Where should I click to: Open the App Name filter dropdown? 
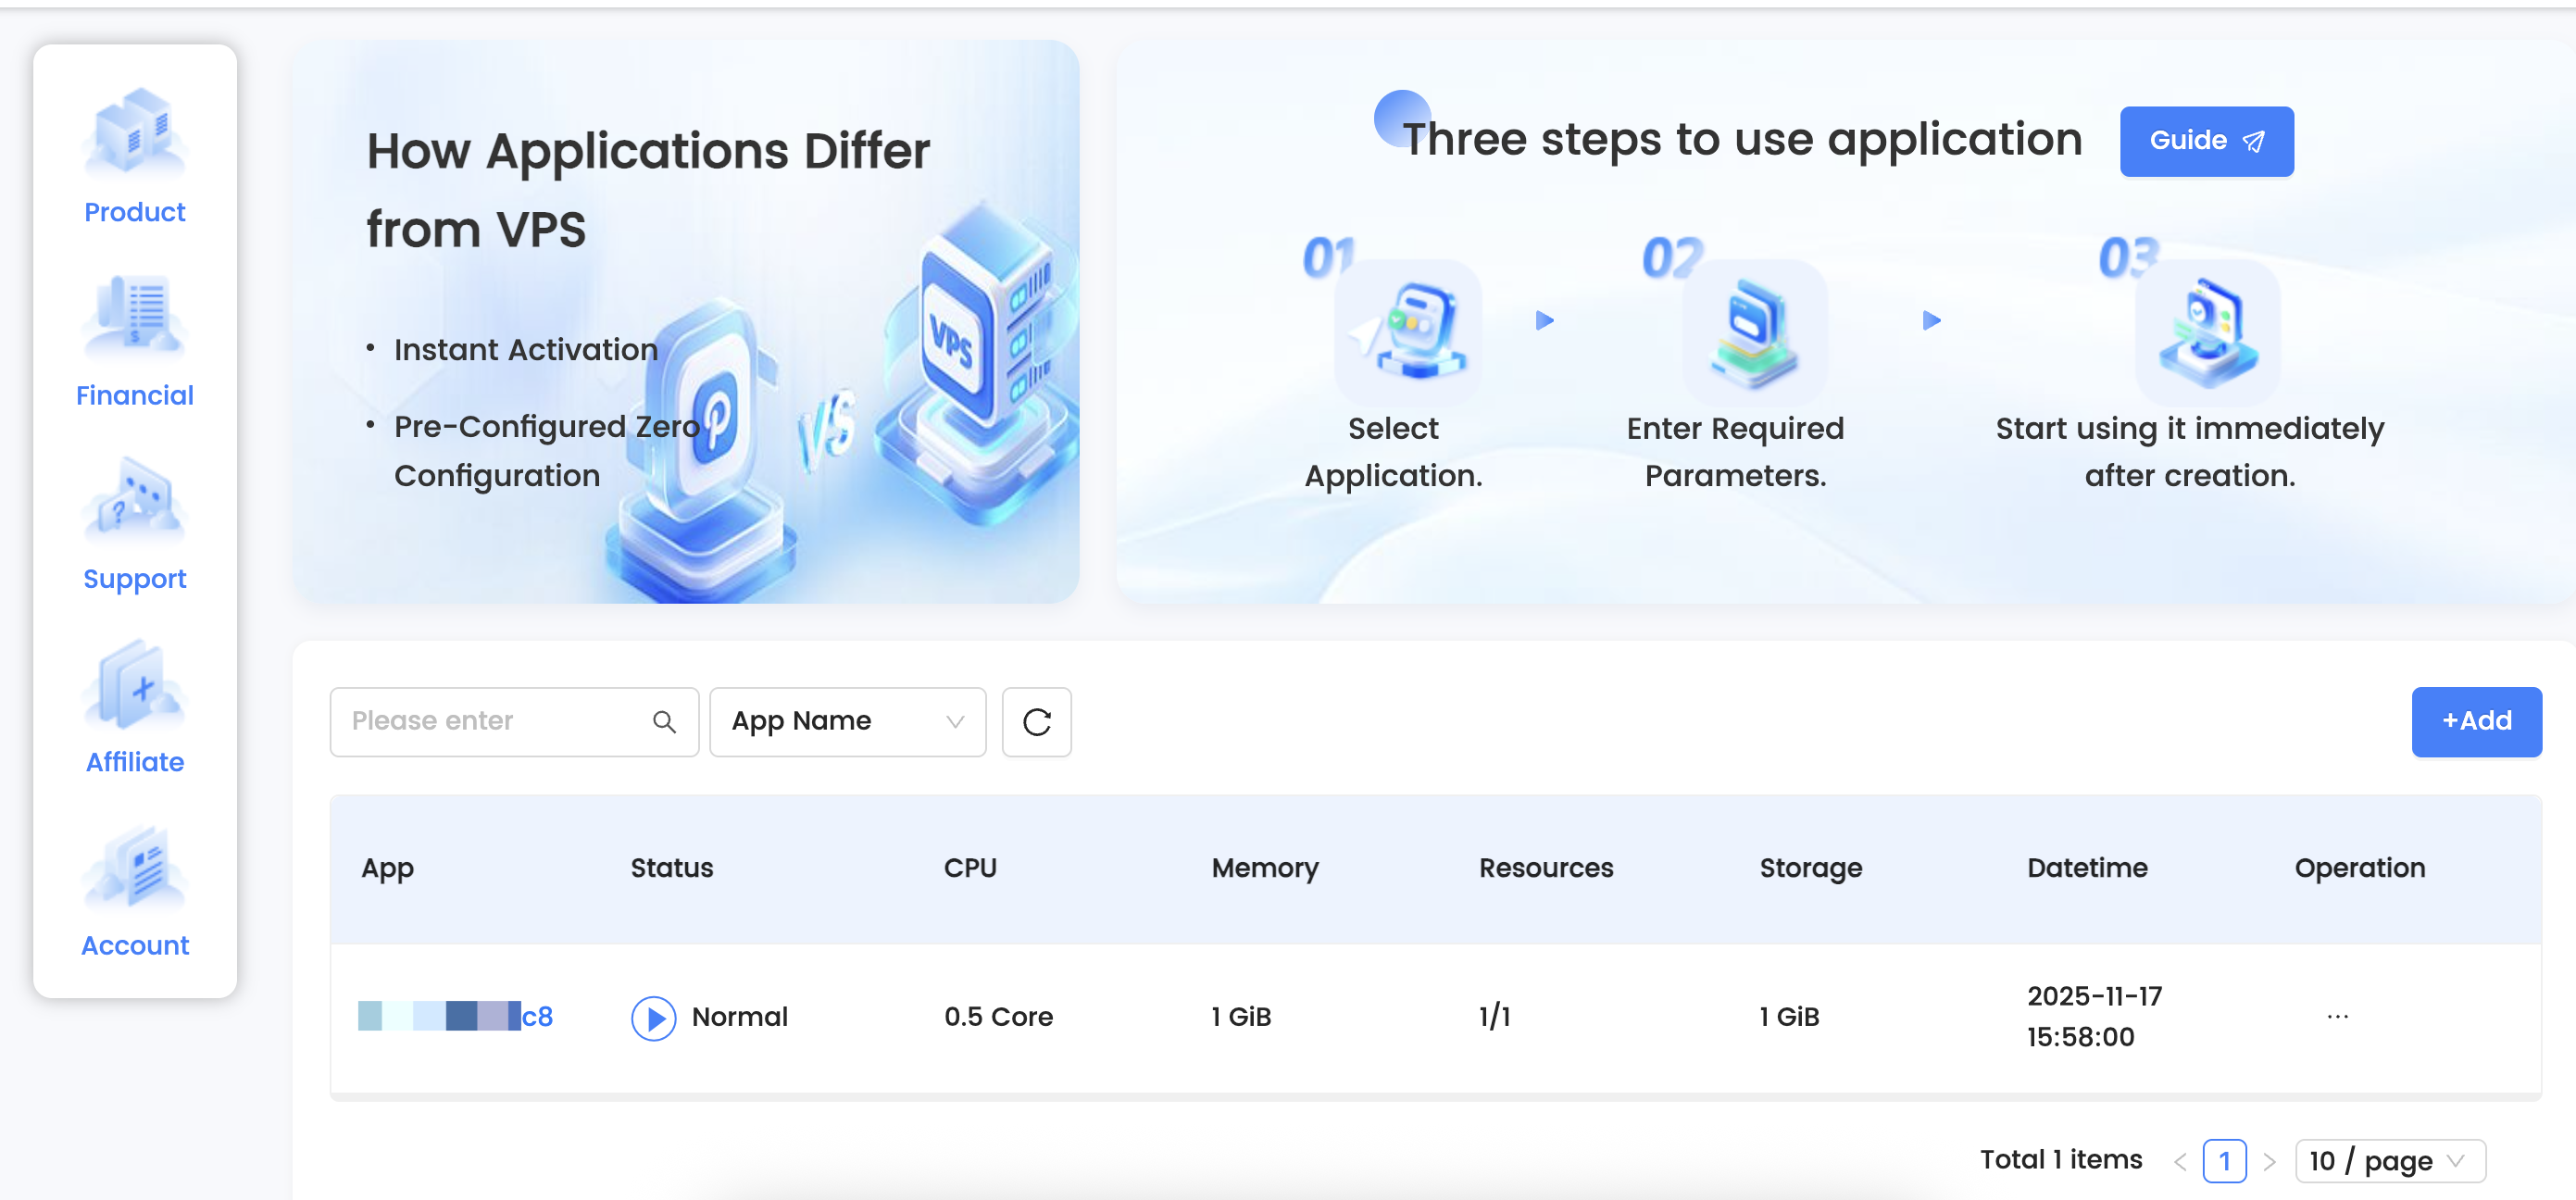847,721
